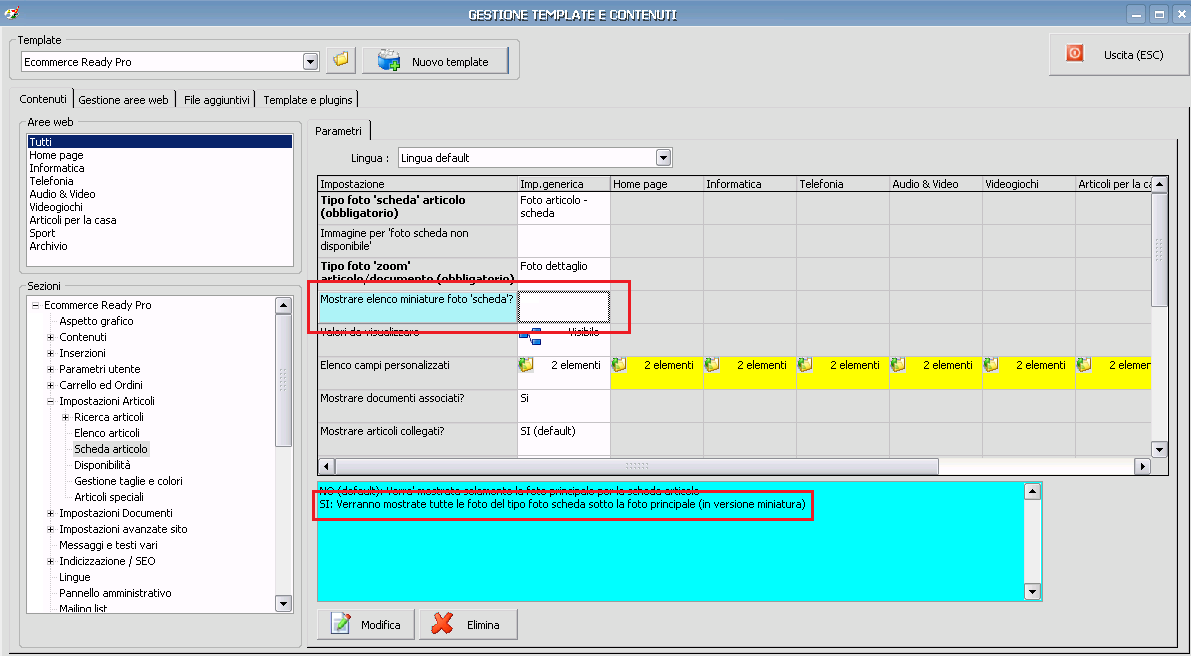Select the Parametri tab
This screenshot has width=1191, height=656.
tap(339, 131)
